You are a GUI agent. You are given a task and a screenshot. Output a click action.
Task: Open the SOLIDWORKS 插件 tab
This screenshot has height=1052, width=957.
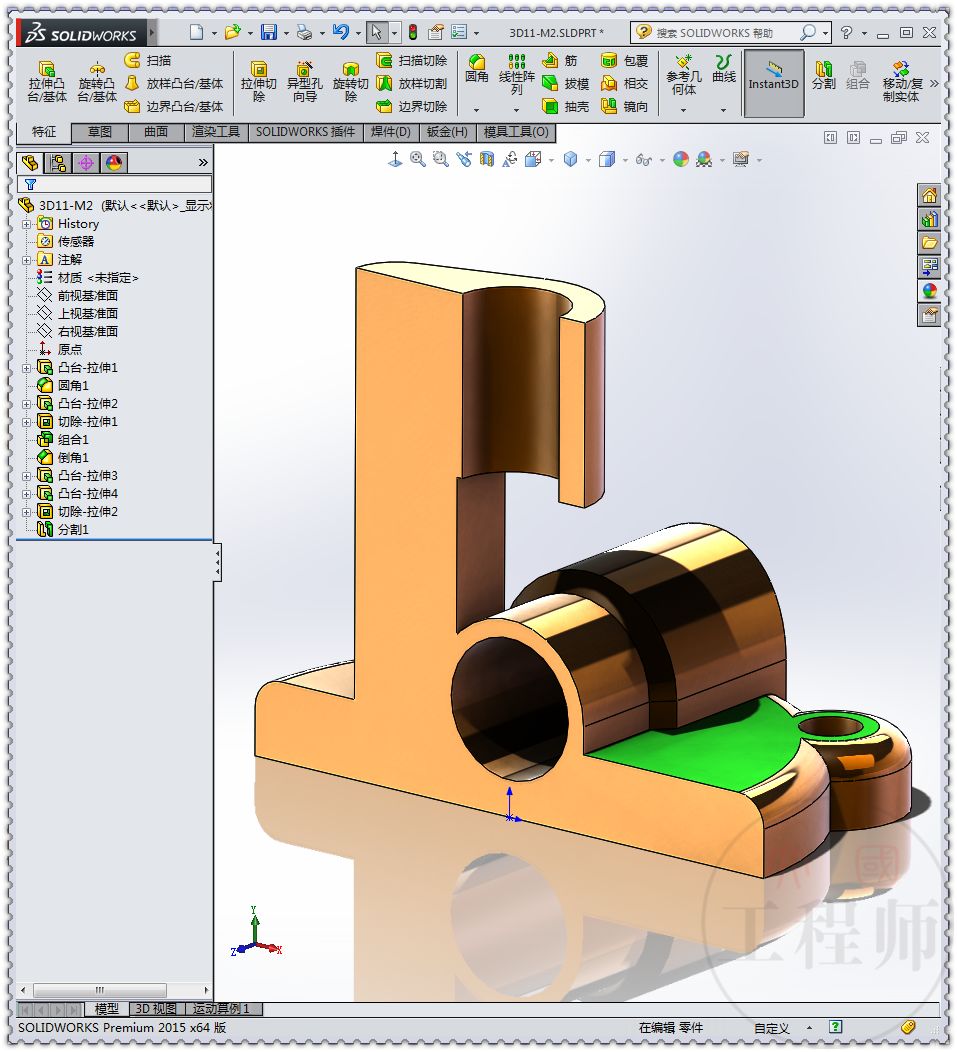[305, 132]
